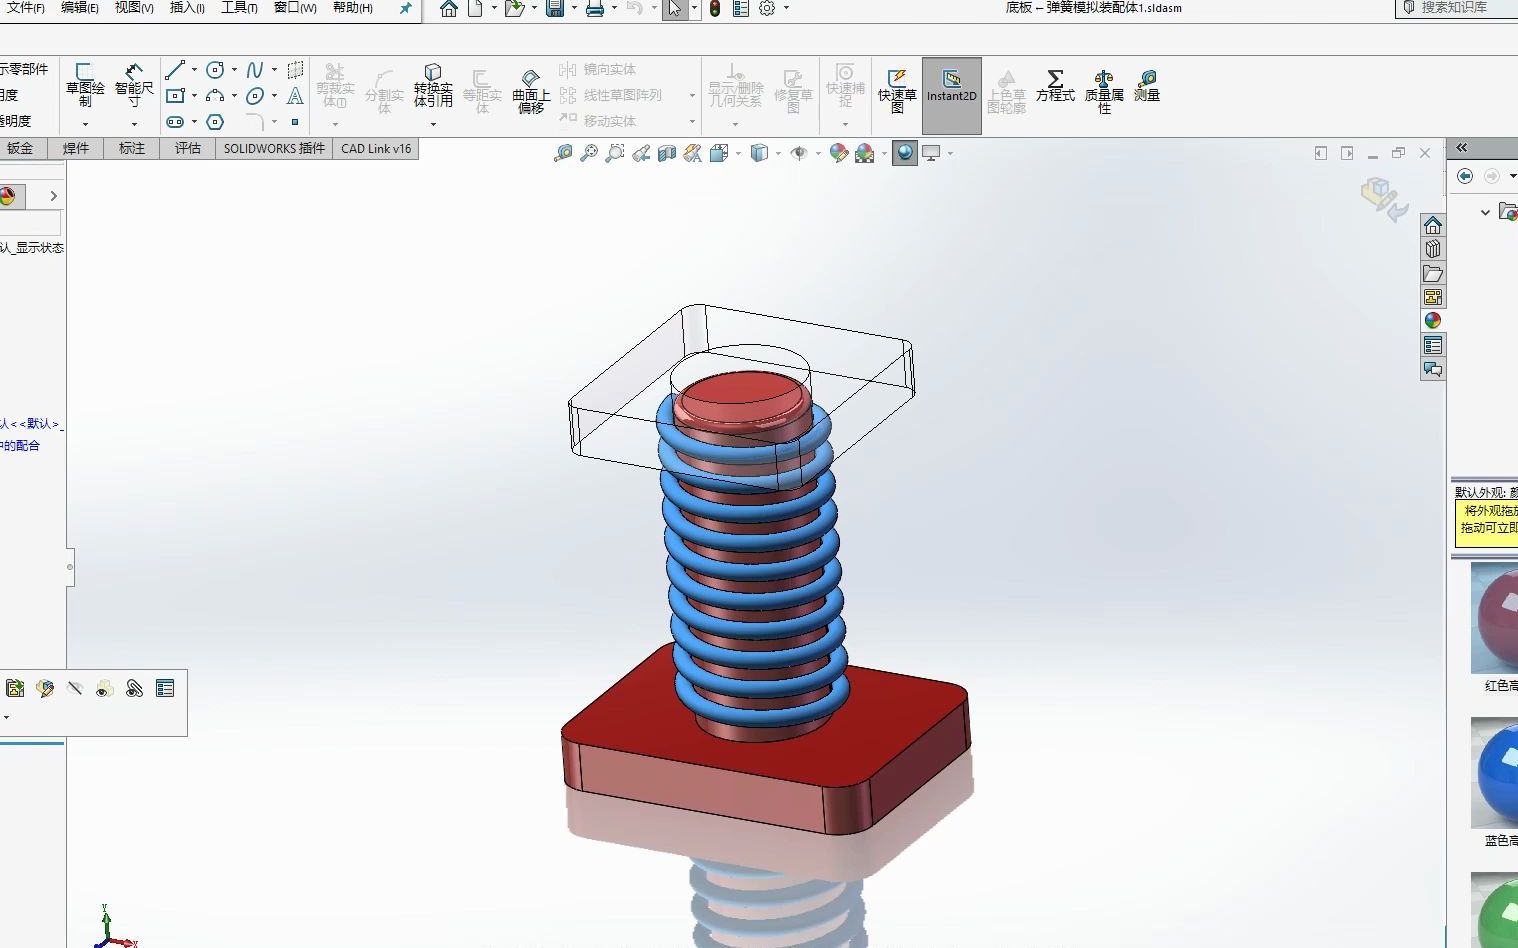Select the green appearance sphere
The image size is (1518, 948).
1496,910
